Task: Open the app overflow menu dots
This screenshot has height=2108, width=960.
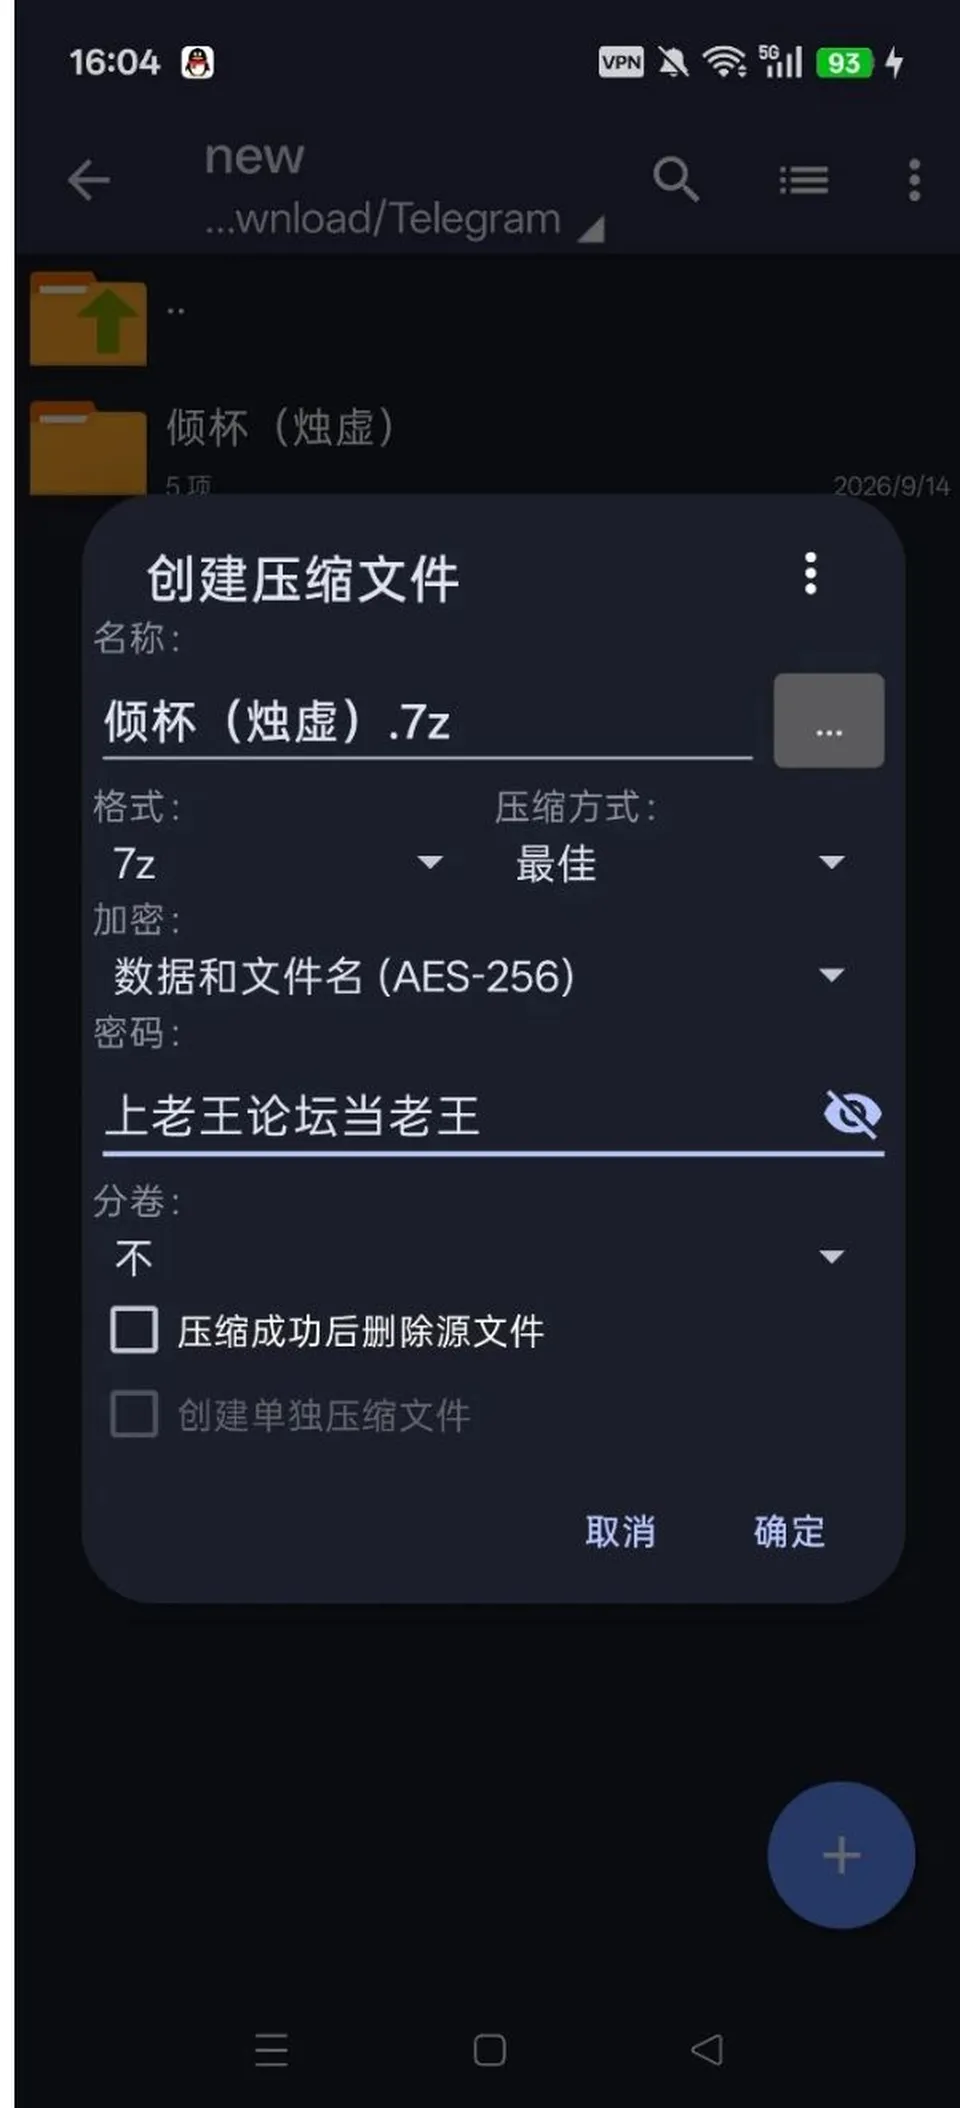Action: tap(914, 181)
